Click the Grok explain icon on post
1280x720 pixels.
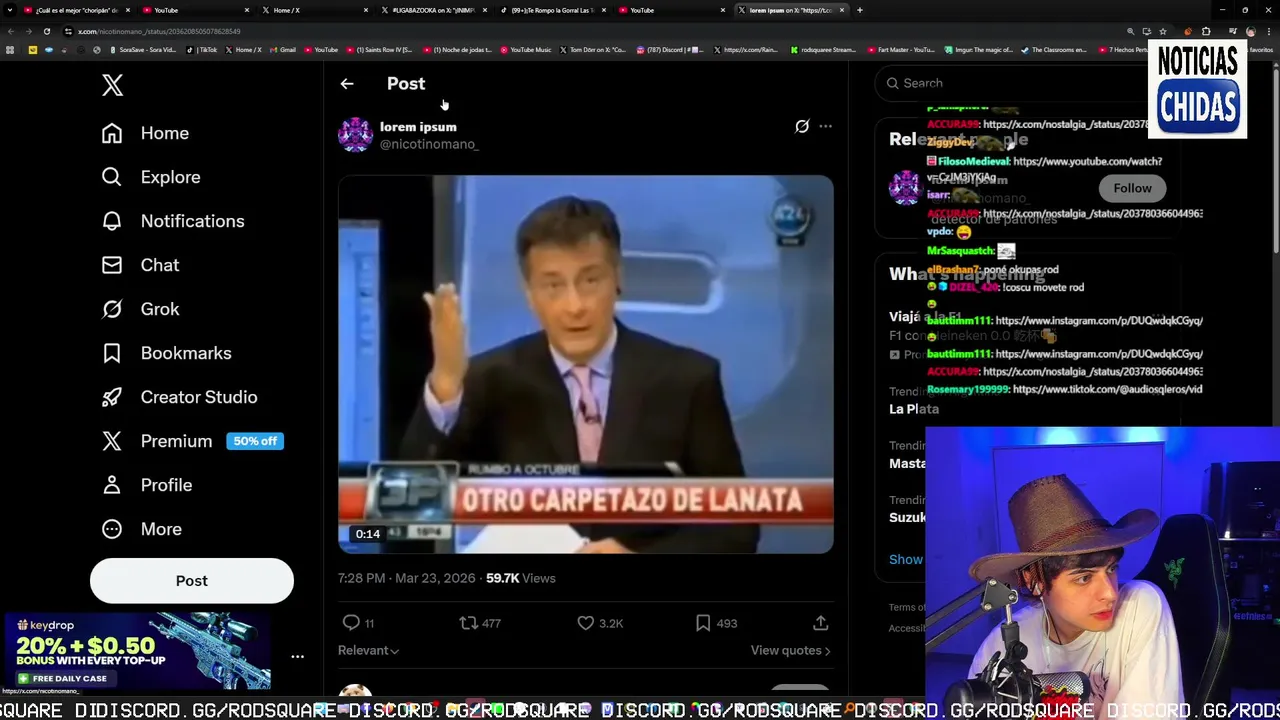point(802,126)
